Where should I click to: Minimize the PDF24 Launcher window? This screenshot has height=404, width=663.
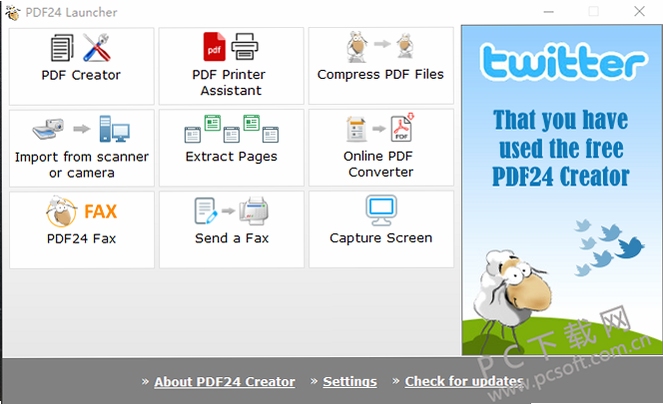tap(549, 12)
